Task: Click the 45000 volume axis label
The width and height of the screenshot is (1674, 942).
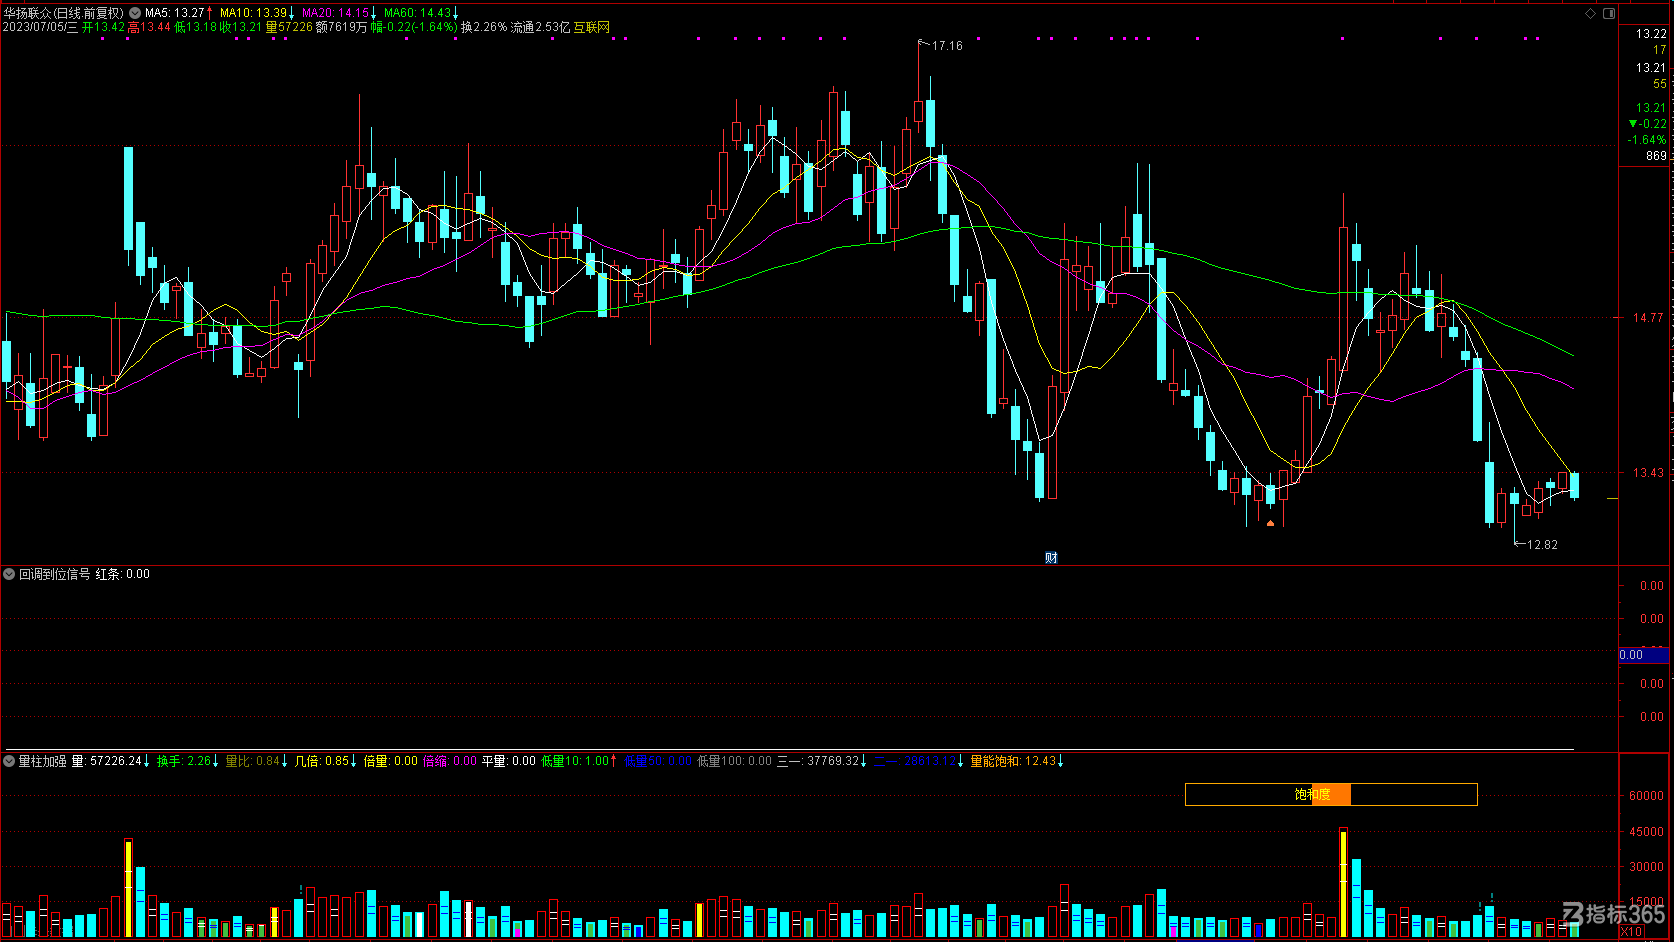Action: click(x=1646, y=832)
